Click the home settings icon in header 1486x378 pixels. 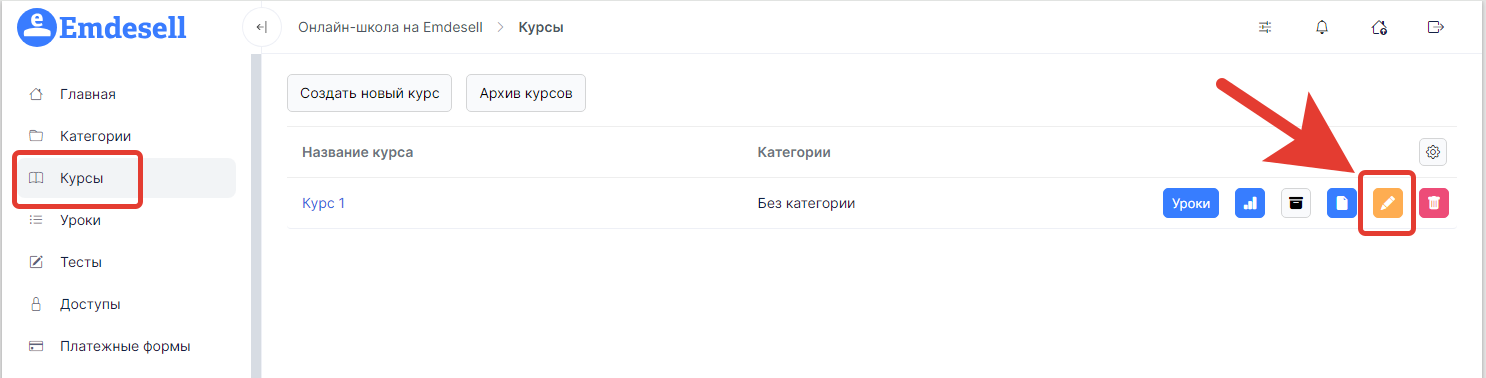(1379, 27)
